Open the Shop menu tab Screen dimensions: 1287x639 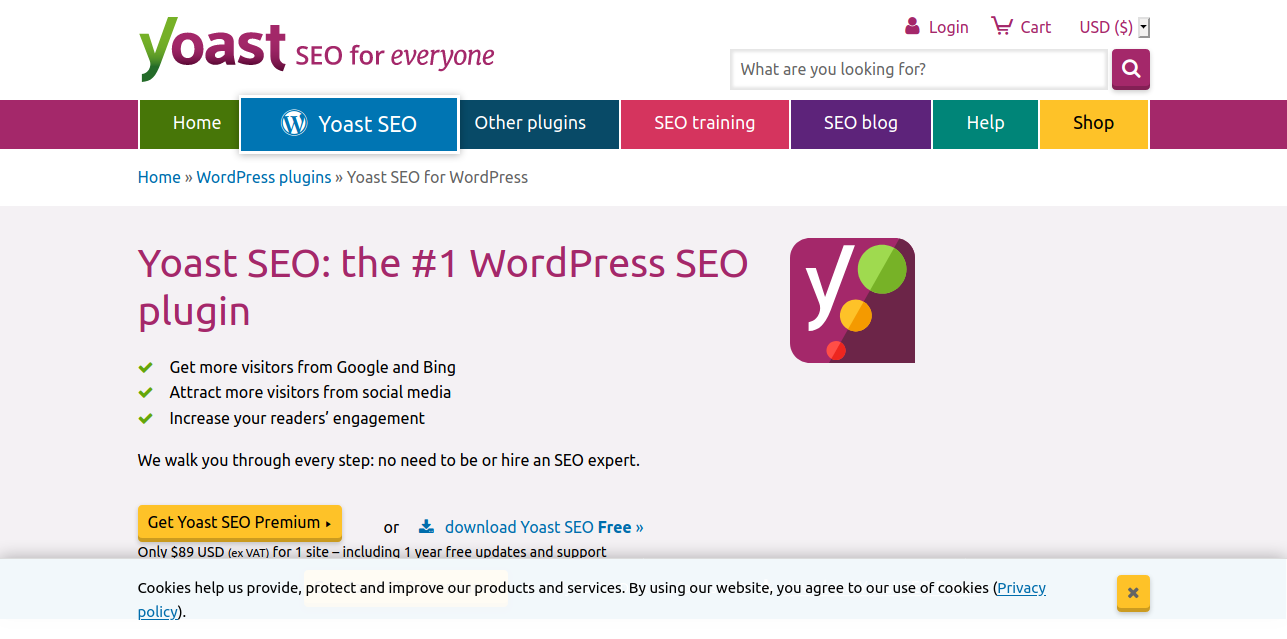pyautogui.click(x=1093, y=124)
